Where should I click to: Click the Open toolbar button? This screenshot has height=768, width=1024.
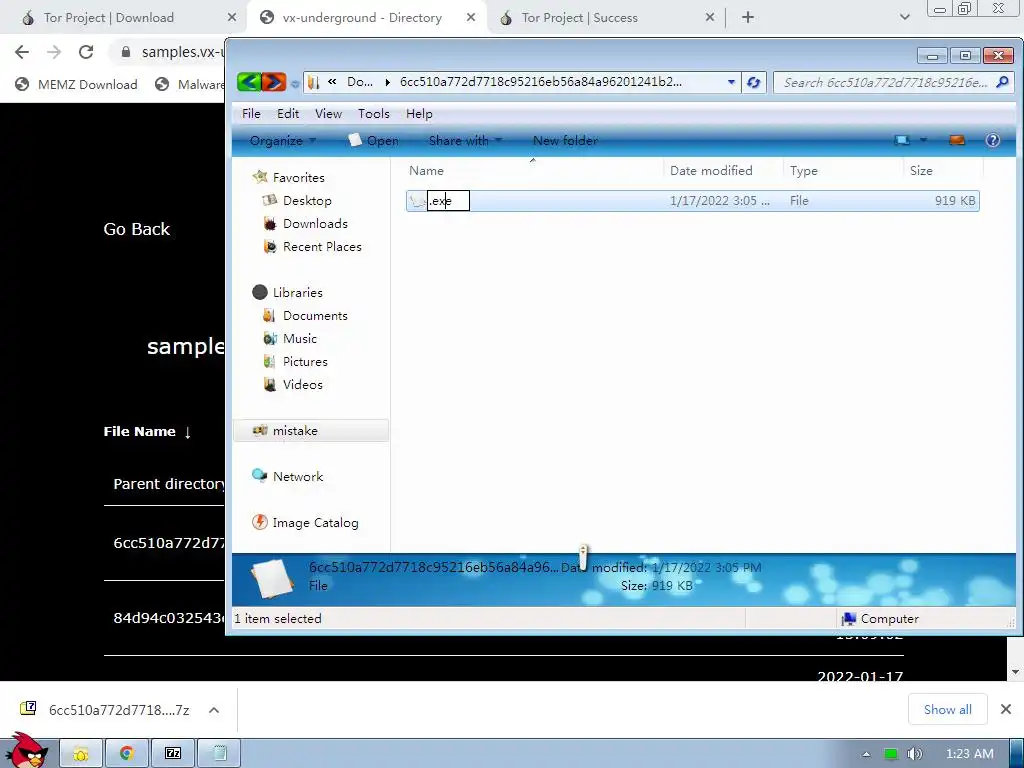(374, 140)
